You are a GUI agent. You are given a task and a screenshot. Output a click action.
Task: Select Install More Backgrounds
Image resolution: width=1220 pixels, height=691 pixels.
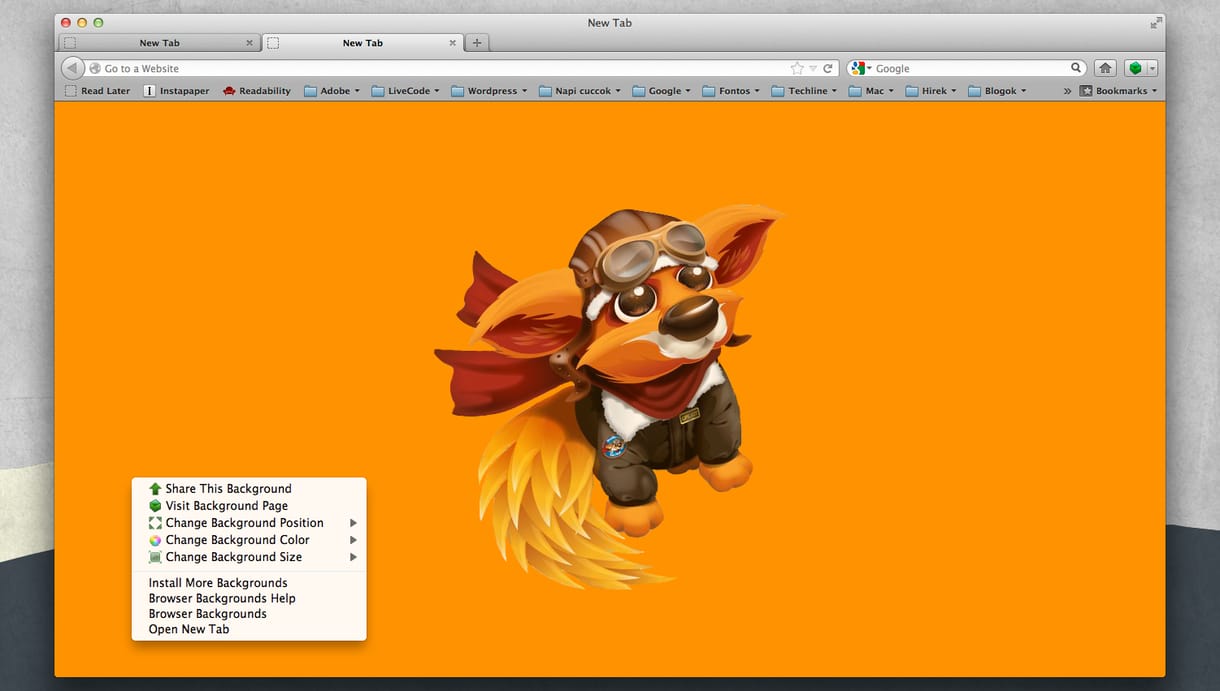tap(249, 583)
